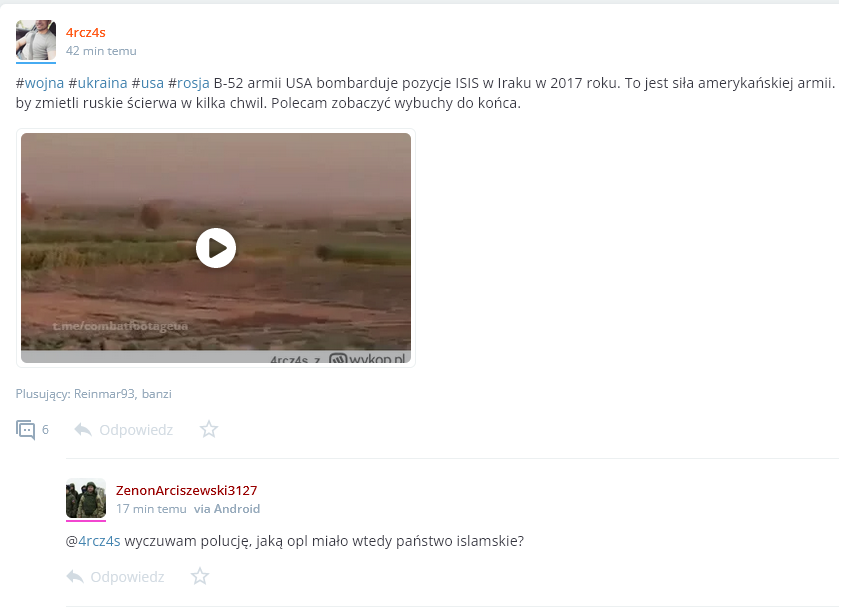
Task: Open 4rcz4s user avatar
Action: (36, 40)
